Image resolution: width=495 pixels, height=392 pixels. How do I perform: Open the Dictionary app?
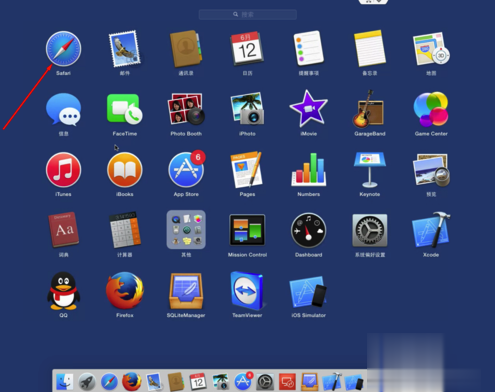[63, 230]
